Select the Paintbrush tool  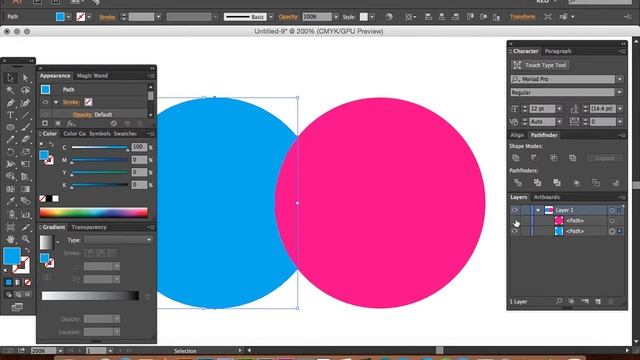click(25, 127)
